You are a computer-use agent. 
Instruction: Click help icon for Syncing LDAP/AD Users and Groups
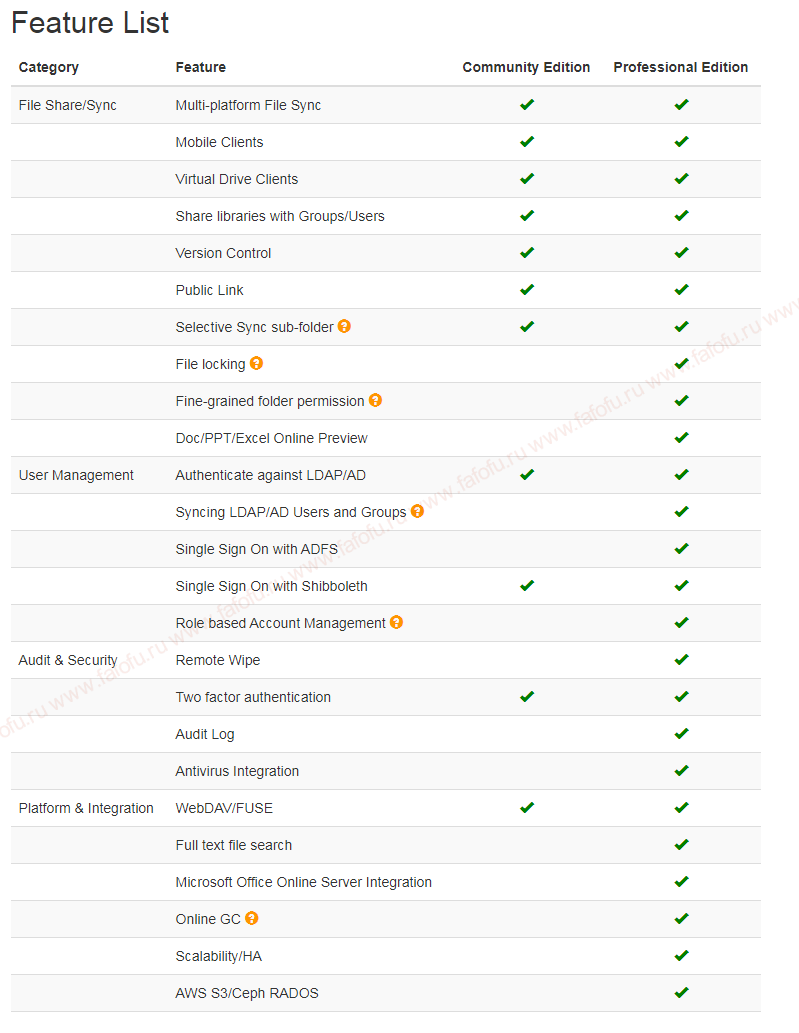[x=417, y=511]
